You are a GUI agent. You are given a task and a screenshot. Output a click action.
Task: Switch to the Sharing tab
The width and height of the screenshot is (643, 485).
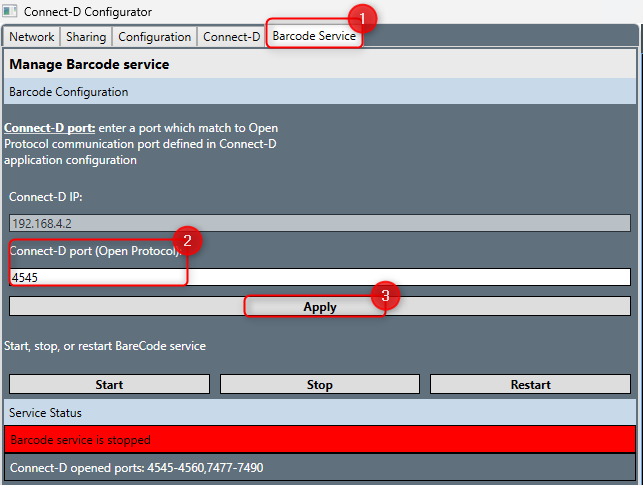[x=86, y=37]
